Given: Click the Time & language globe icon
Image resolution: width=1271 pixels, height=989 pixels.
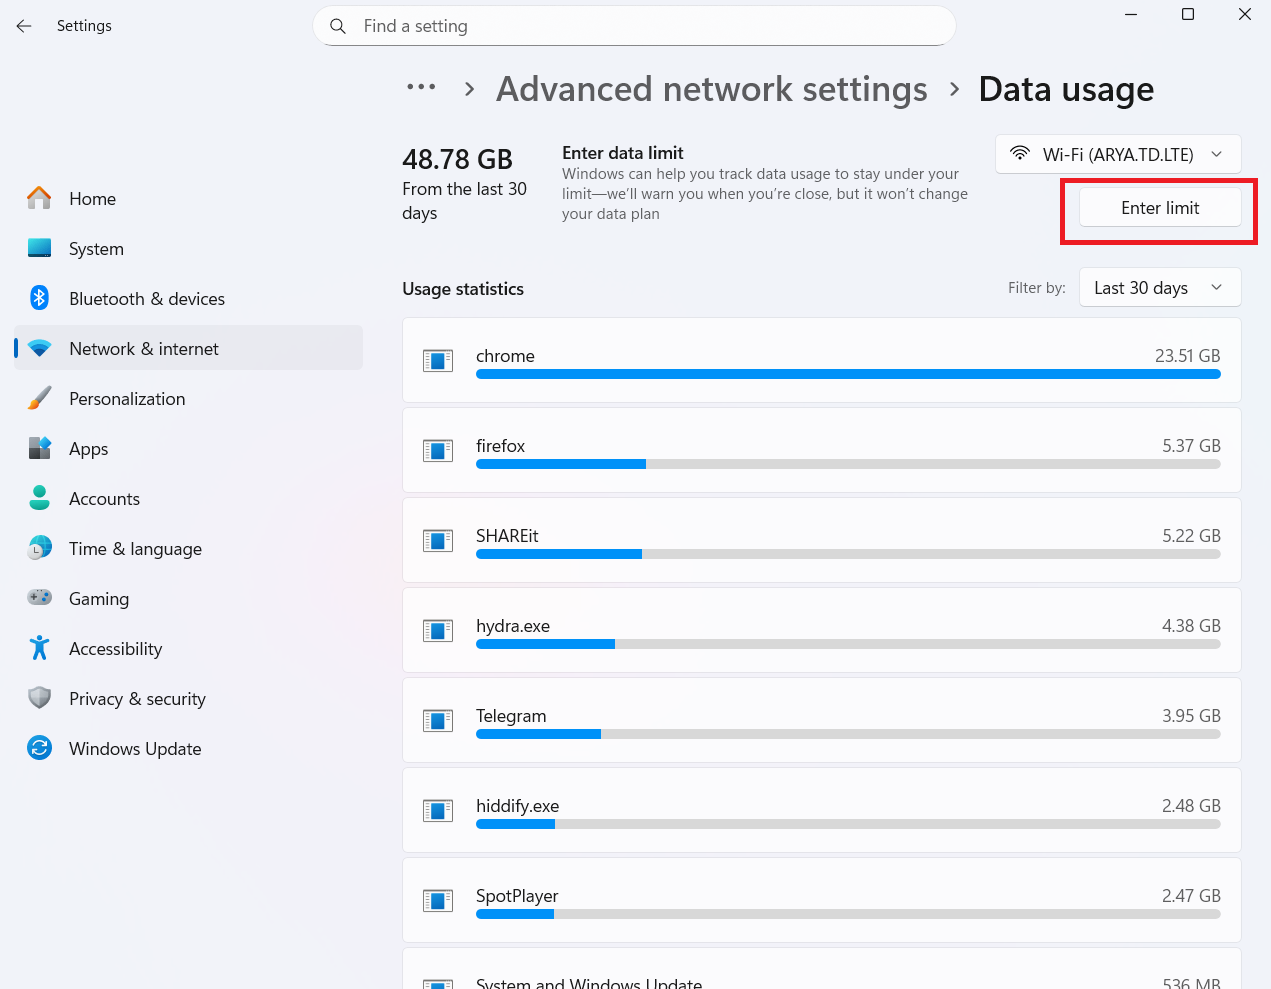Looking at the screenshot, I should [x=39, y=548].
